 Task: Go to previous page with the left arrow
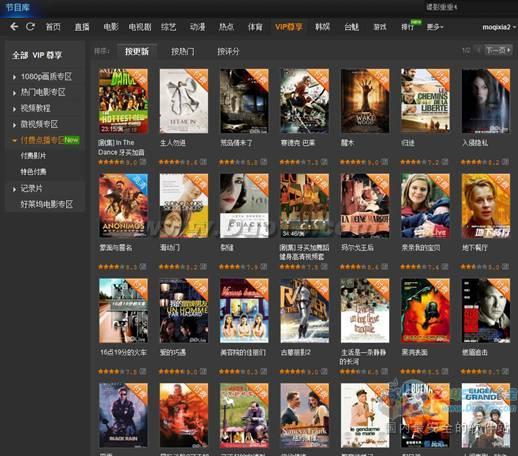pos(479,50)
